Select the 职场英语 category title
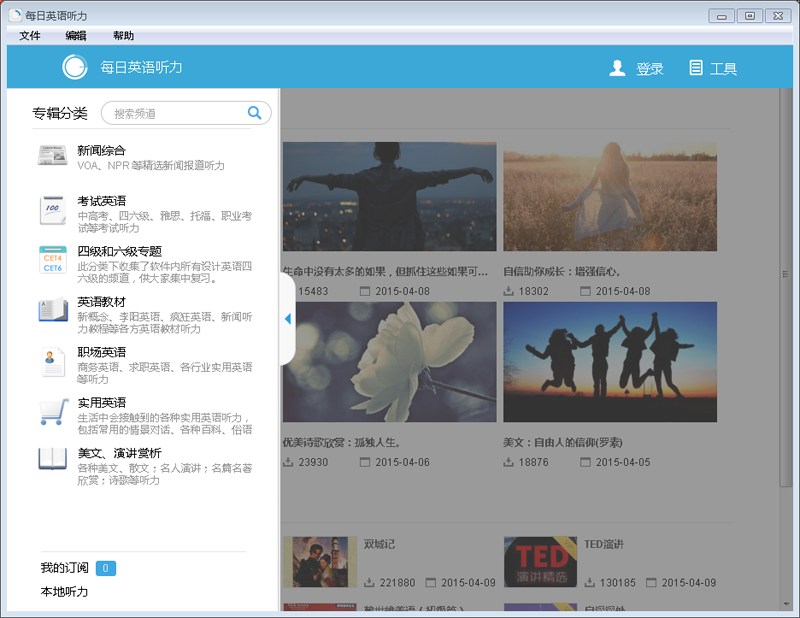 (102, 352)
